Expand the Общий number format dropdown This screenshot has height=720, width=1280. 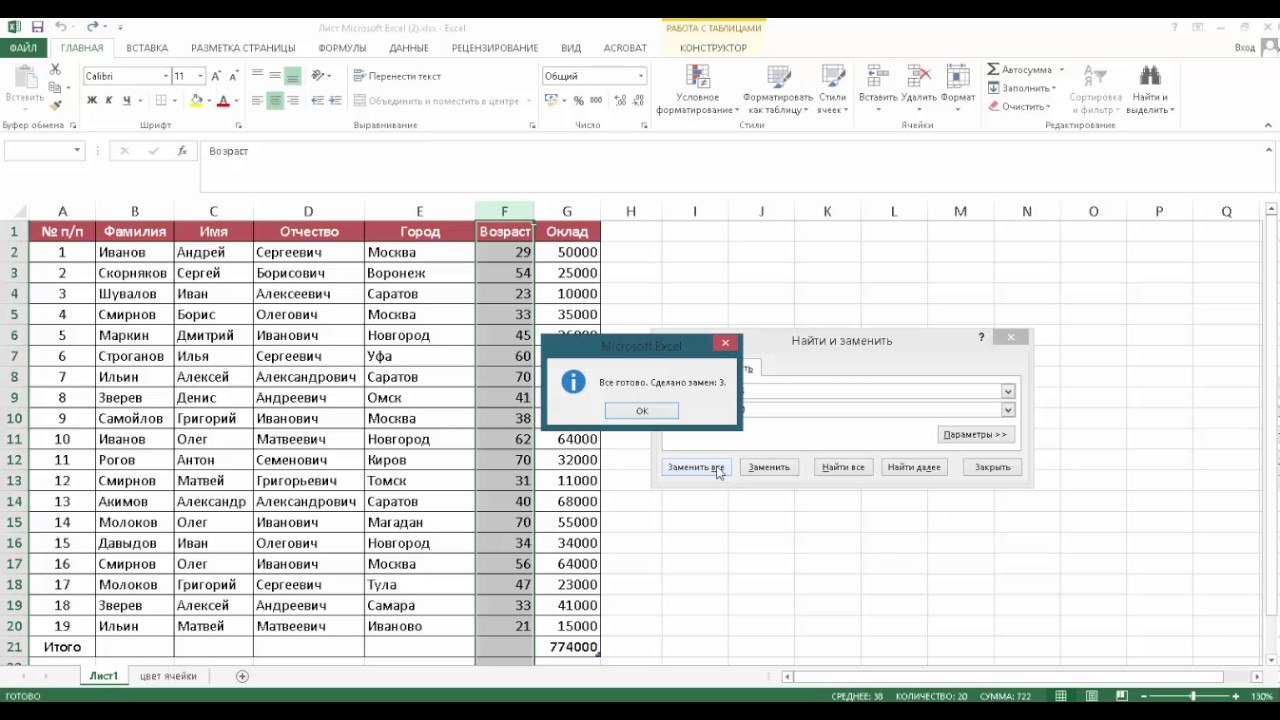pyautogui.click(x=641, y=76)
